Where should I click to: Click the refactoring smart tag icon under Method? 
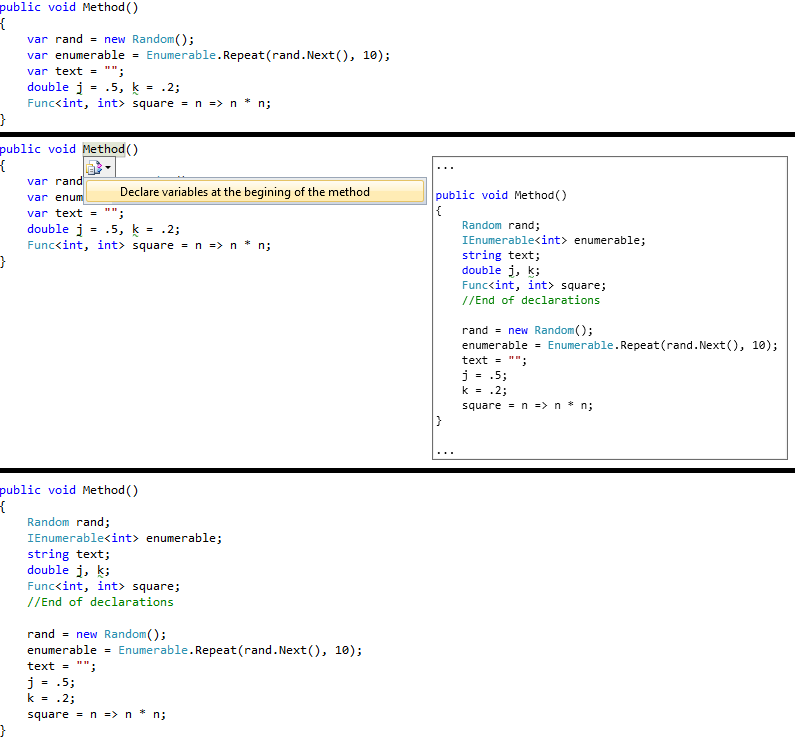[94, 168]
